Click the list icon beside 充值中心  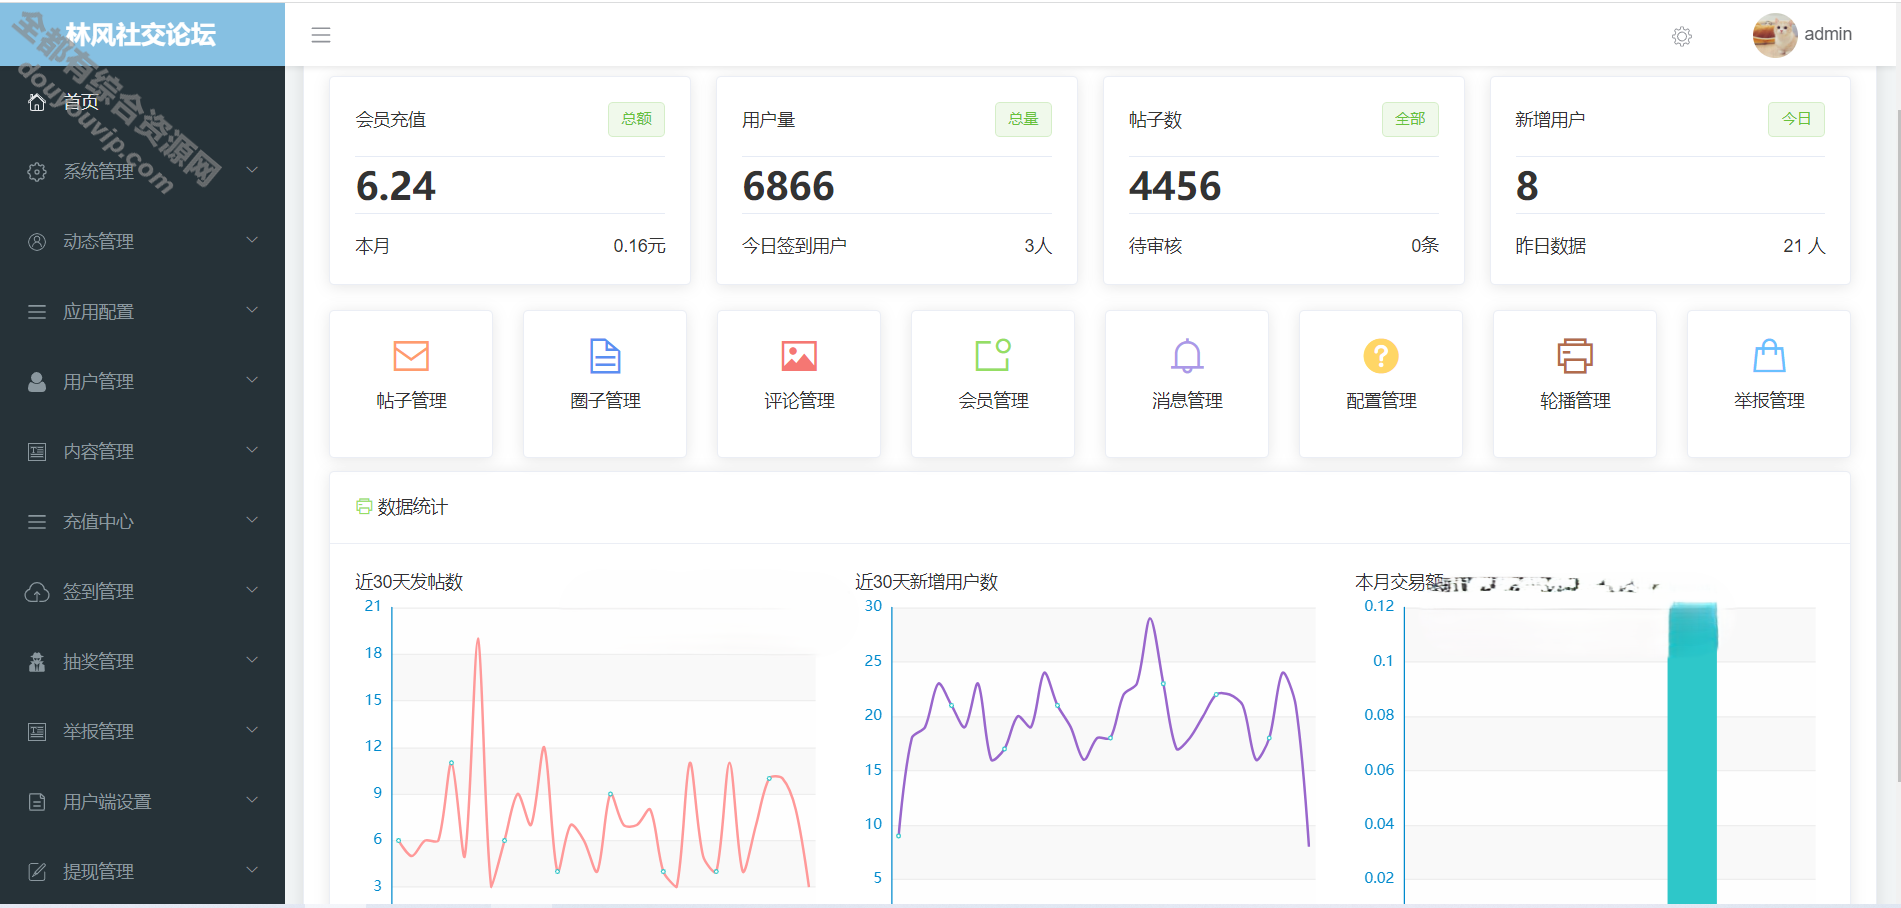pyautogui.click(x=37, y=521)
